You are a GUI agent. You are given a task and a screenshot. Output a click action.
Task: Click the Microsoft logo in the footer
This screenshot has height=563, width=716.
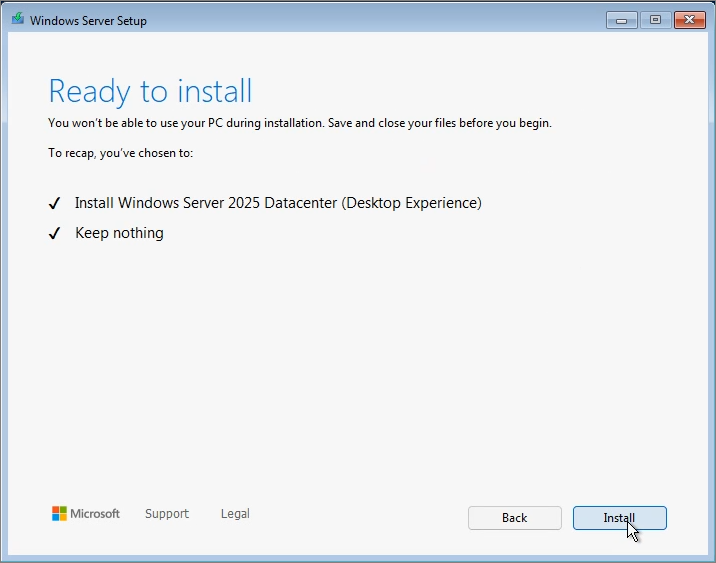coord(86,514)
